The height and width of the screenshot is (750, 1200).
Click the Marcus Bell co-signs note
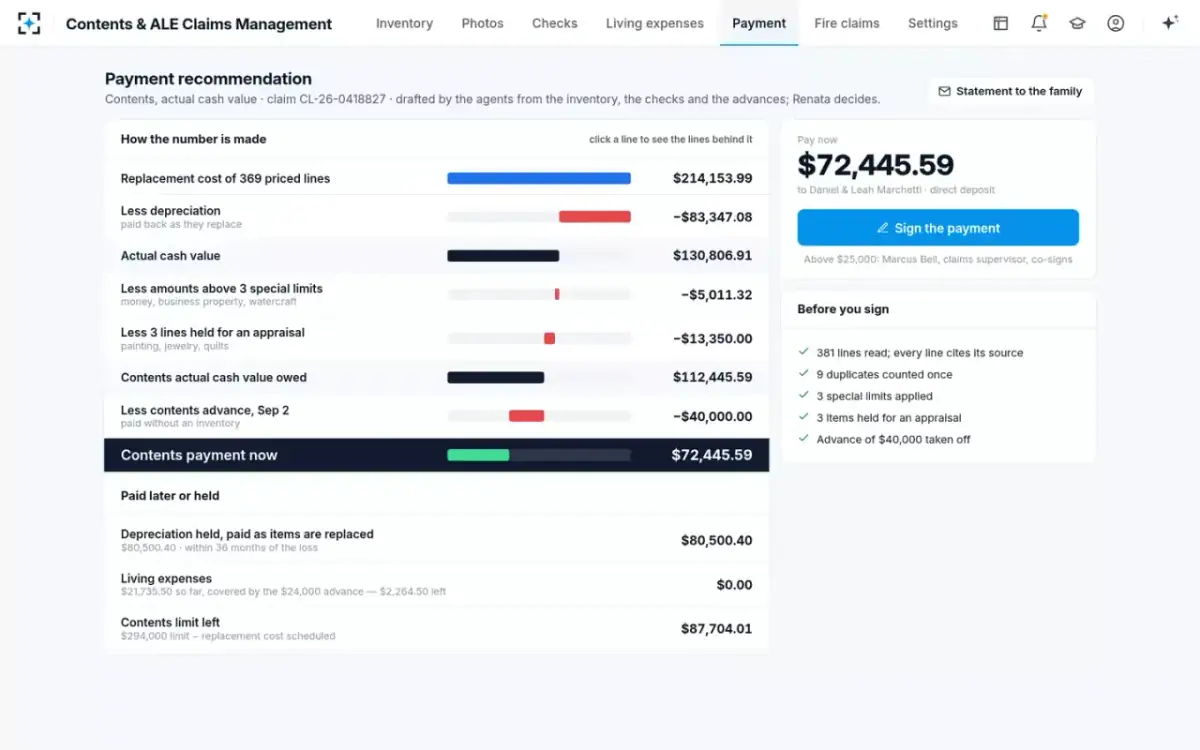(x=938, y=260)
